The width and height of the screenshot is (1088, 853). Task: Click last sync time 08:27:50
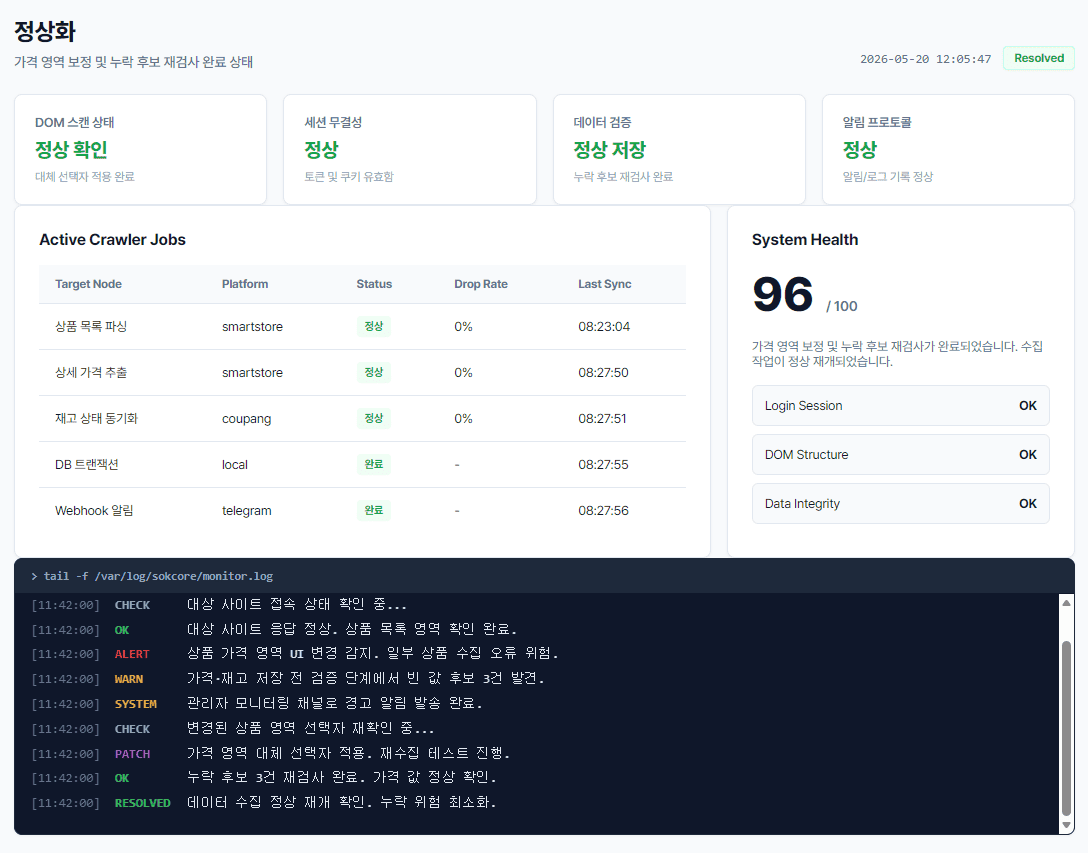coord(603,372)
